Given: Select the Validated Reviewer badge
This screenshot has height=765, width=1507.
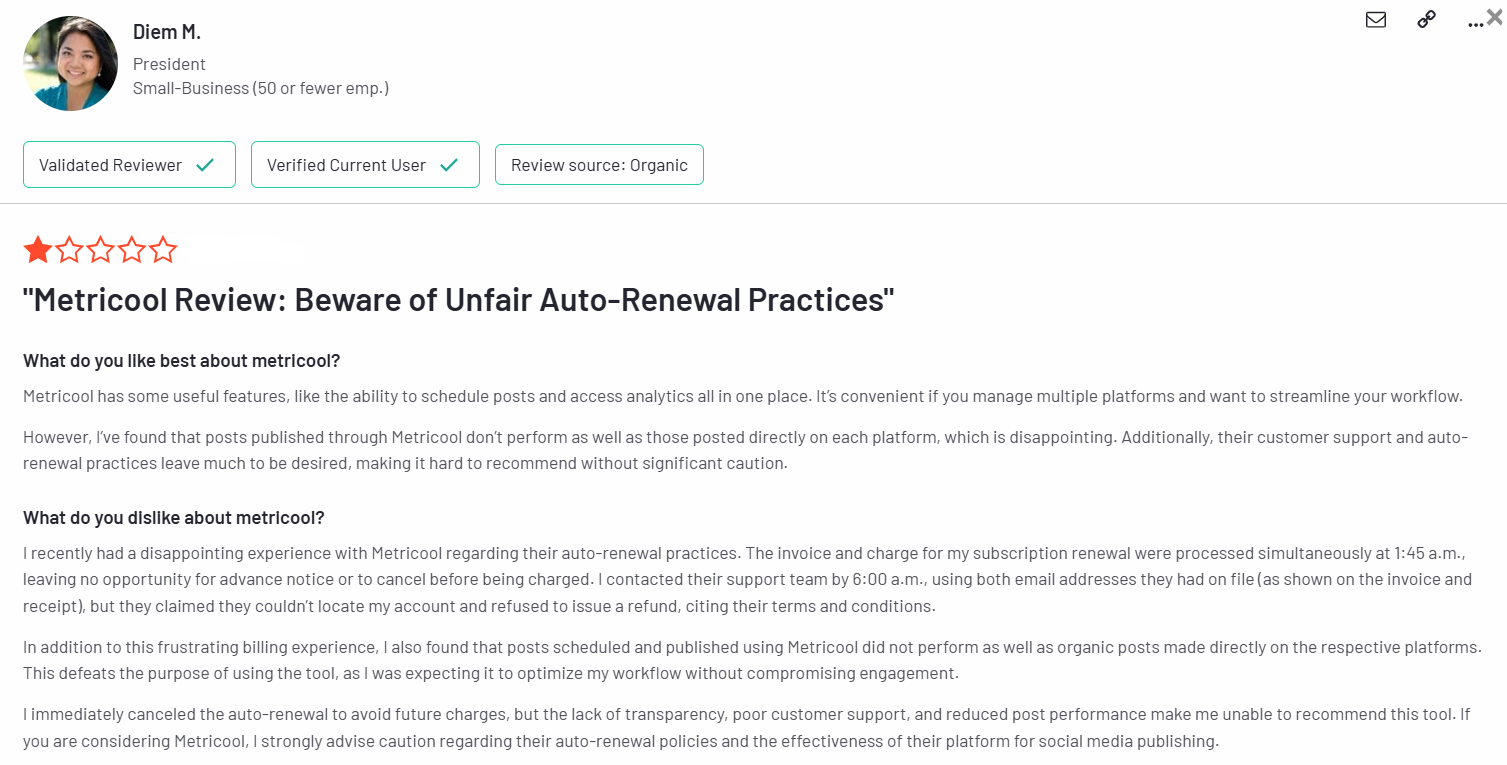Looking at the screenshot, I should (129, 165).
